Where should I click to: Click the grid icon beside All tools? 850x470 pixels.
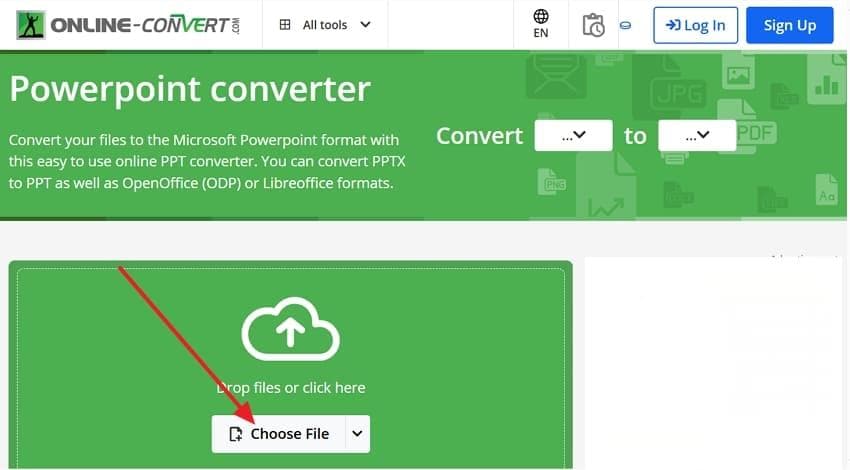tap(285, 25)
